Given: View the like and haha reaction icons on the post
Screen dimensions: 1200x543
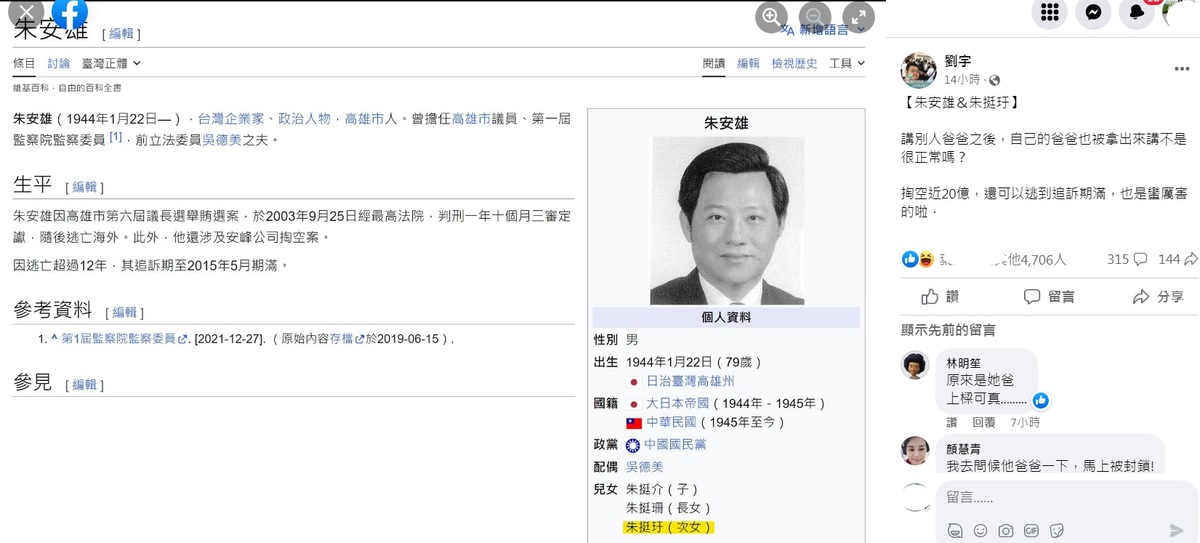Looking at the screenshot, I should [918, 259].
